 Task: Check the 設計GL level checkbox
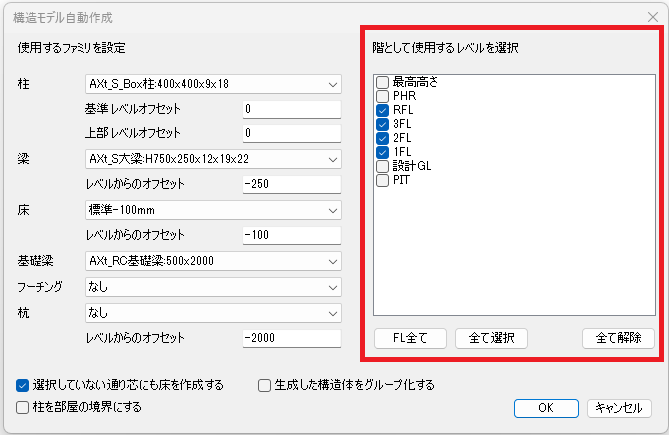(382, 166)
